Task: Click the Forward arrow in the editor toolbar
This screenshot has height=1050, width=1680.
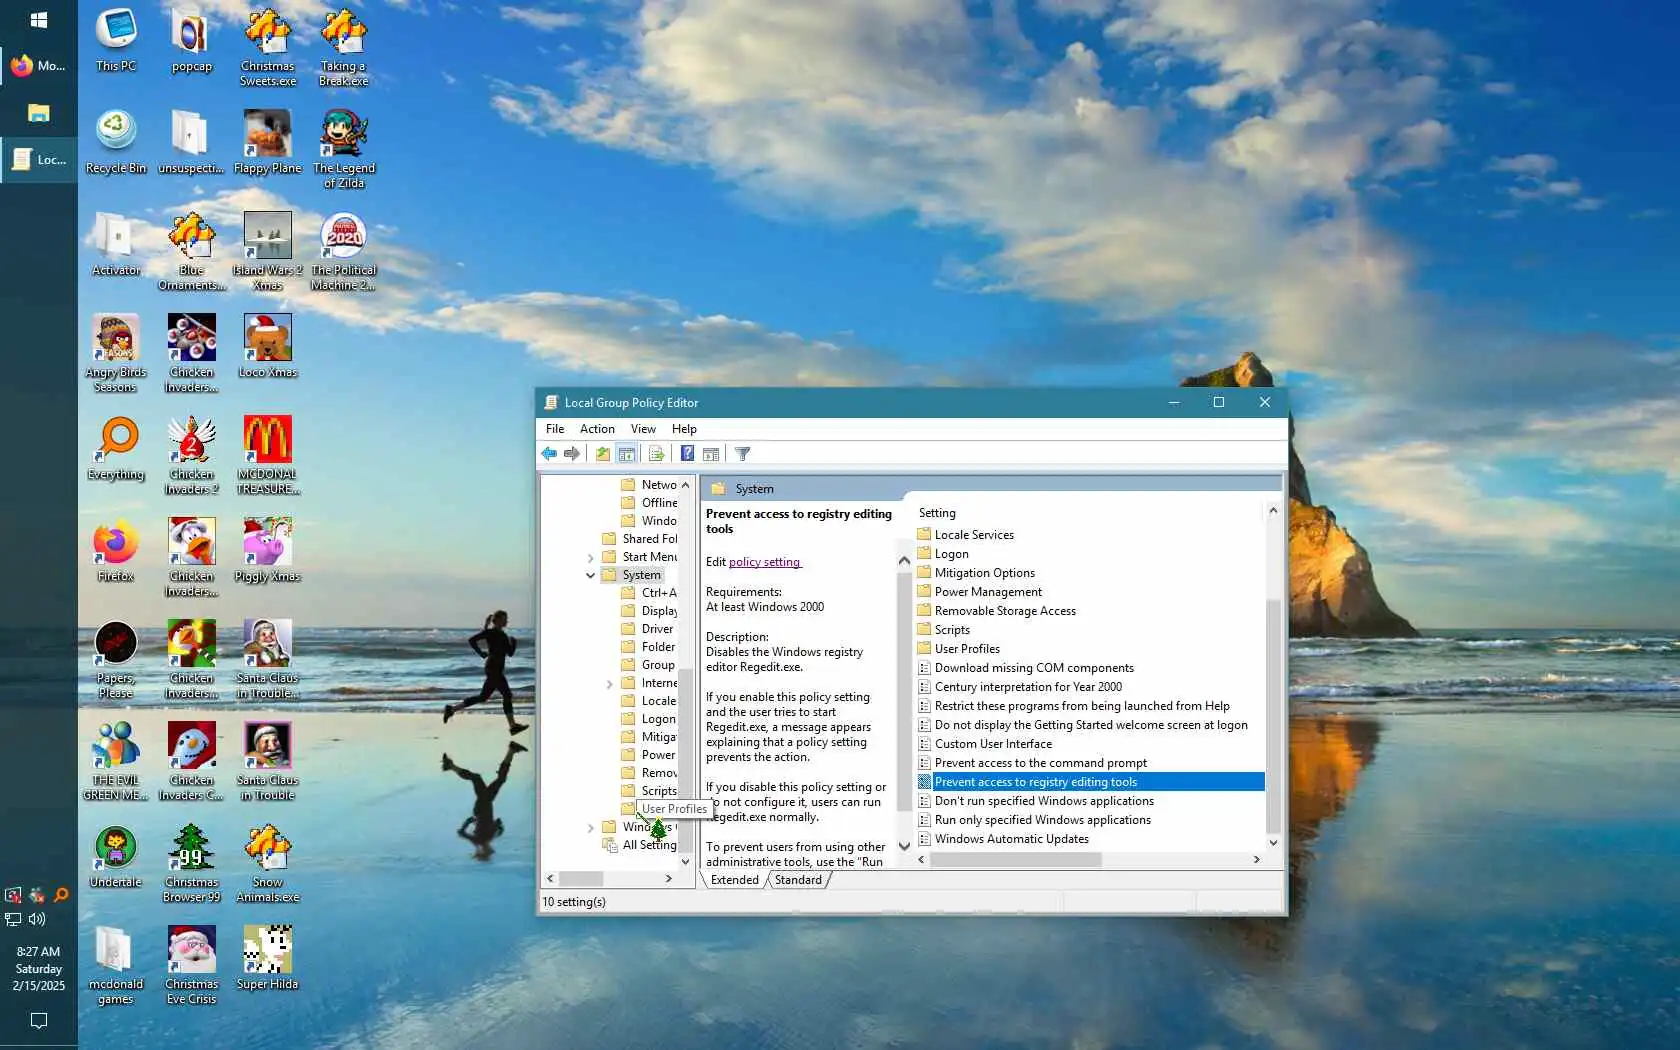Action: tap(572, 454)
